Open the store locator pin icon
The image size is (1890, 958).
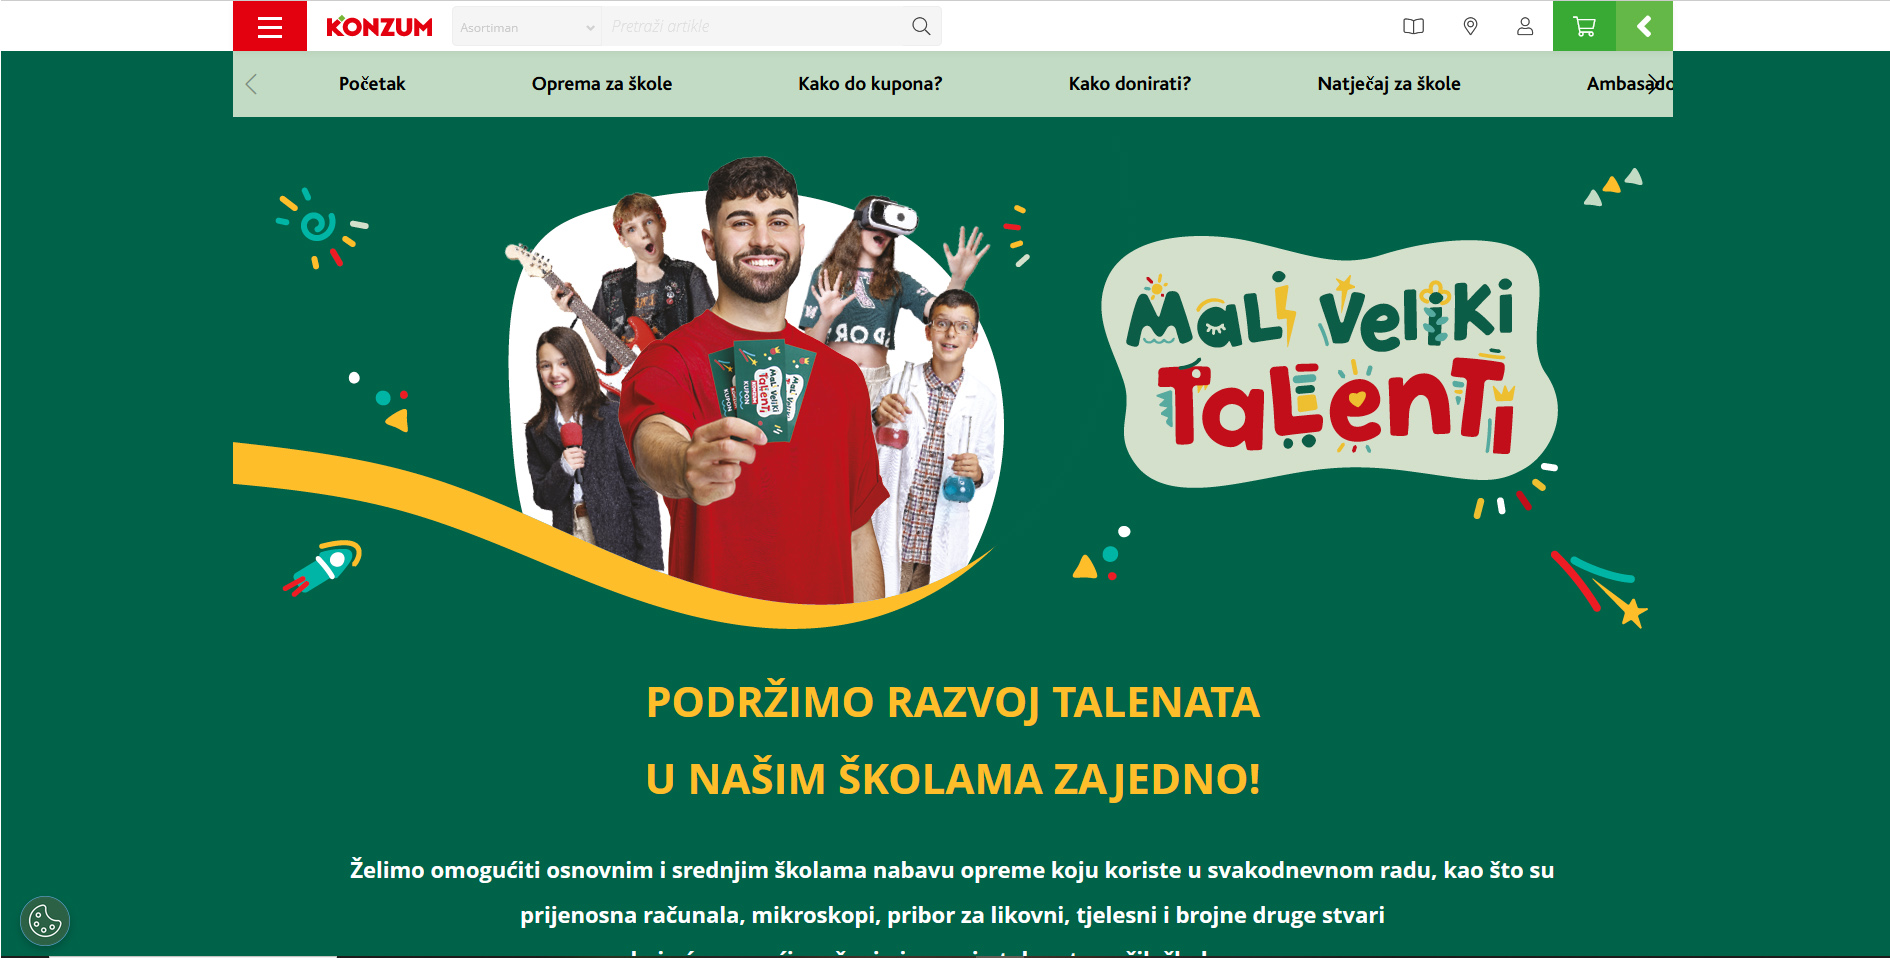click(1470, 27)
